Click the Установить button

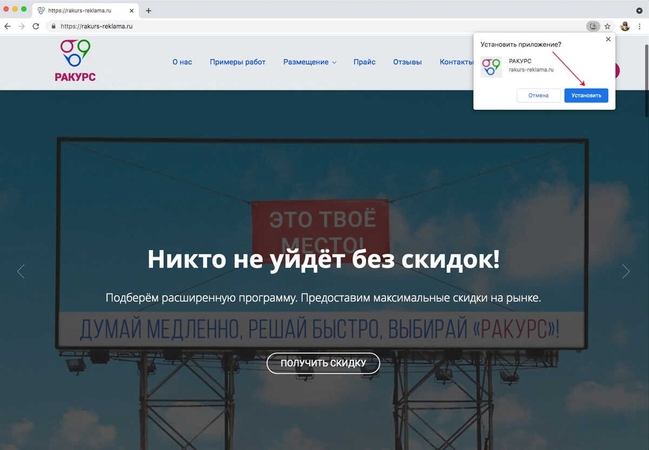click(x=586, y=95)
